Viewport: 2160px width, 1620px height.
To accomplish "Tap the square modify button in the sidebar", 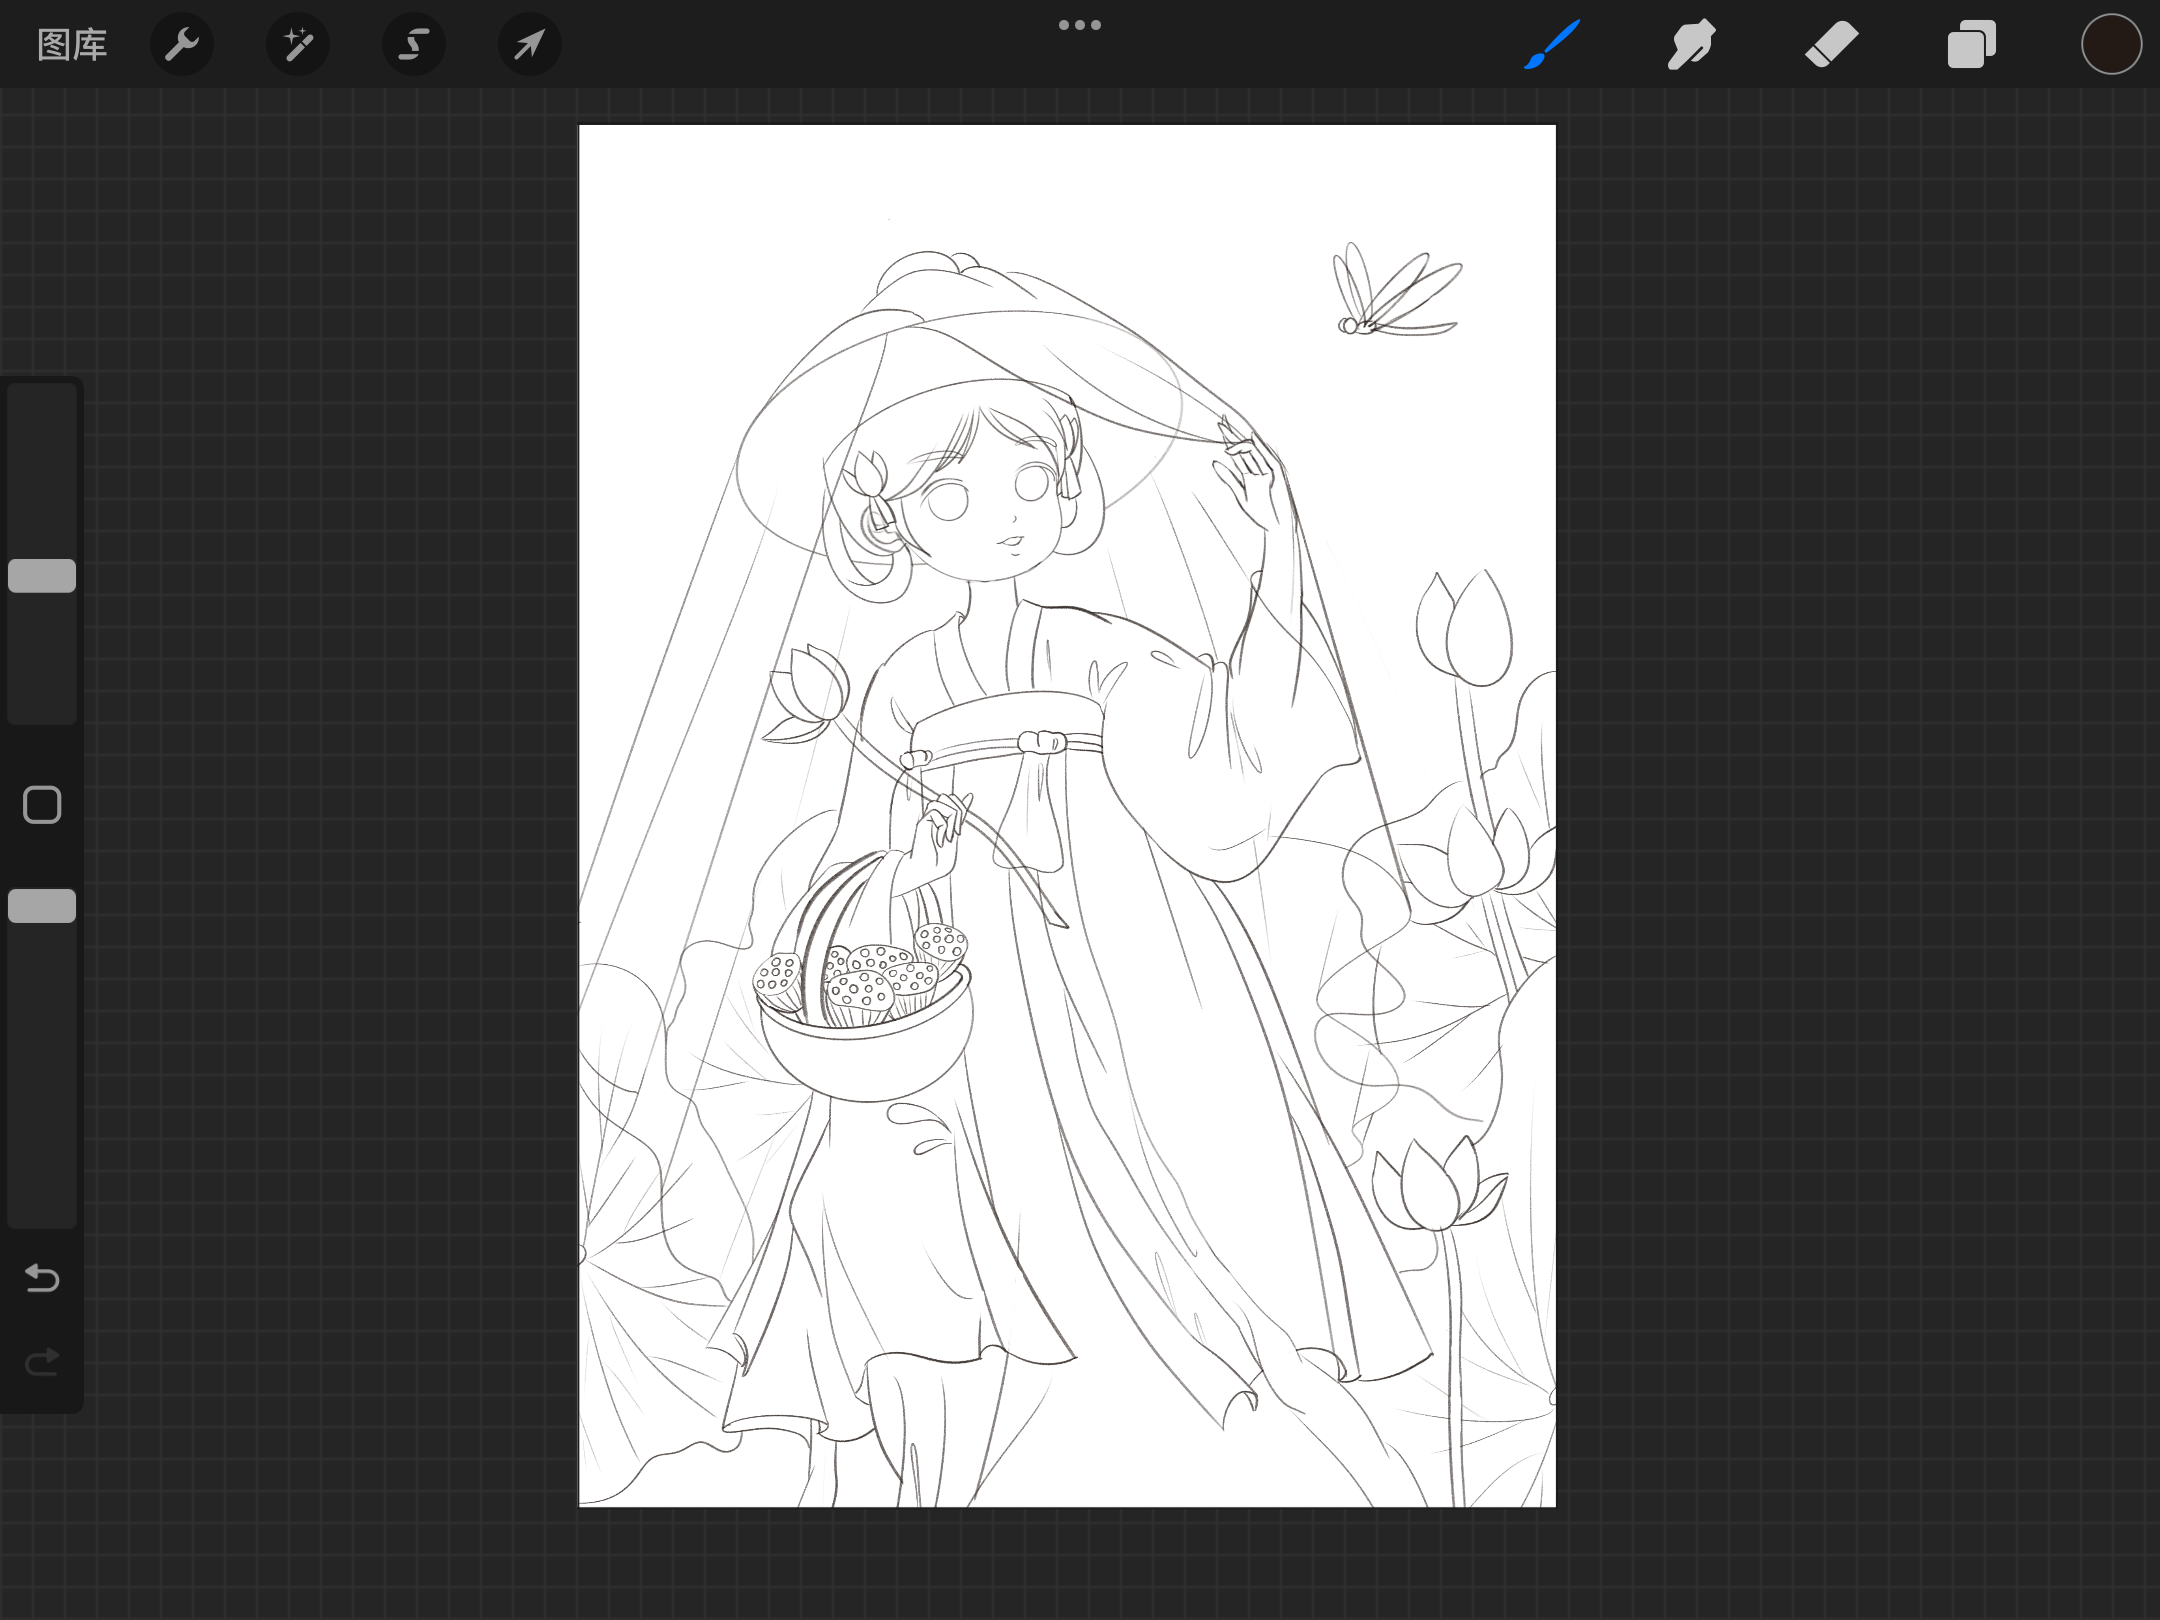I will [42, 805].
